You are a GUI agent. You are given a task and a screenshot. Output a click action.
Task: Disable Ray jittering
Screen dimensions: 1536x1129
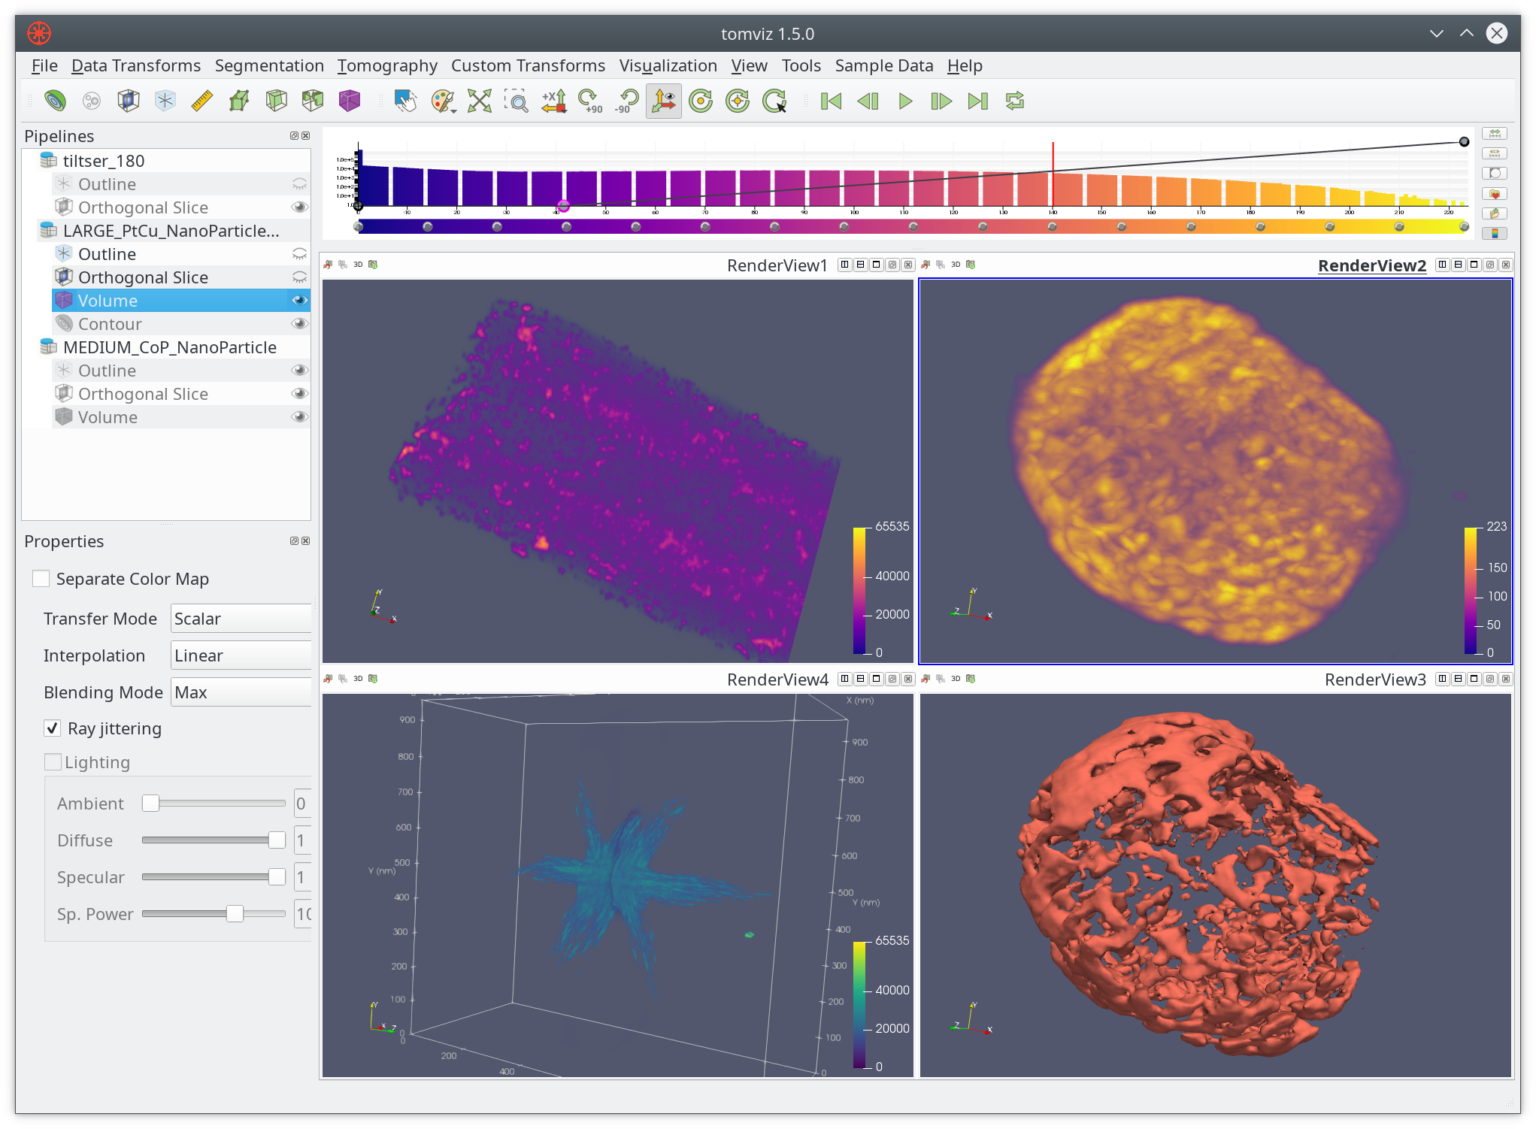(x=52, y=728)
